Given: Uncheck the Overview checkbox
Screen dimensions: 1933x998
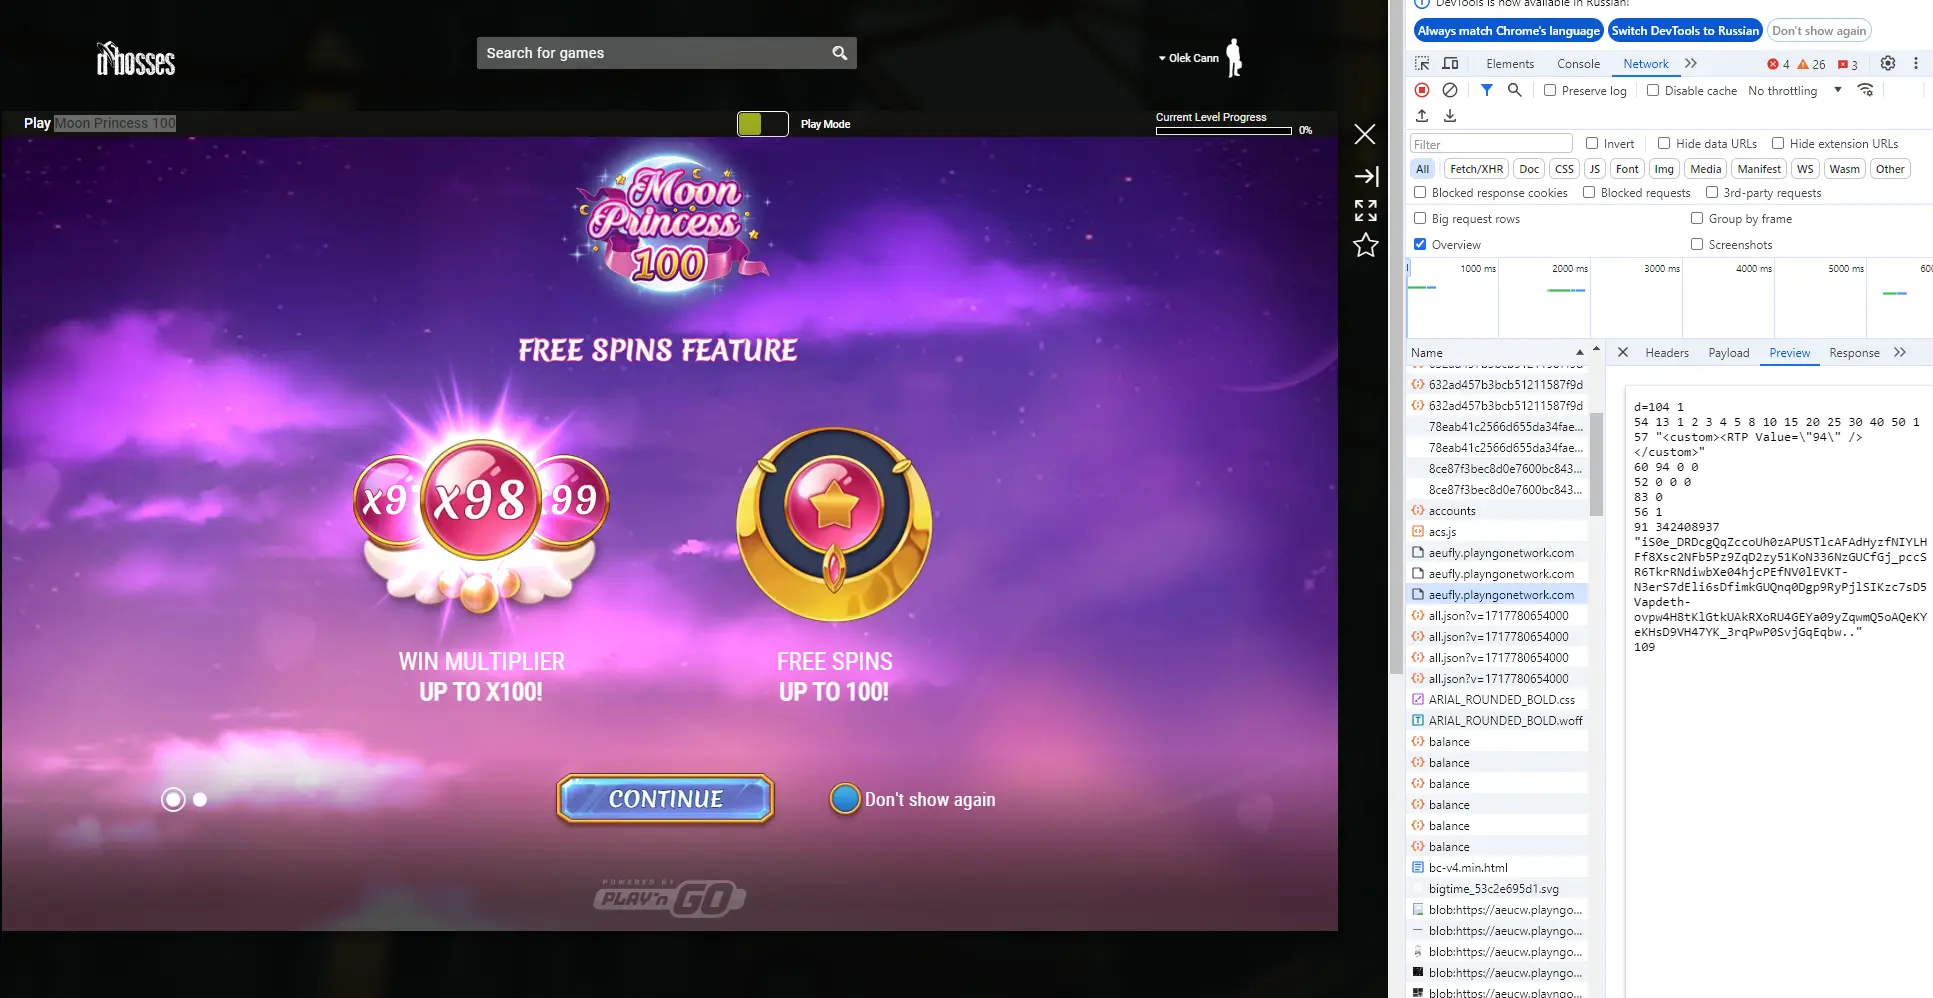Looking at the screenshot, I should coord(1420,244).
